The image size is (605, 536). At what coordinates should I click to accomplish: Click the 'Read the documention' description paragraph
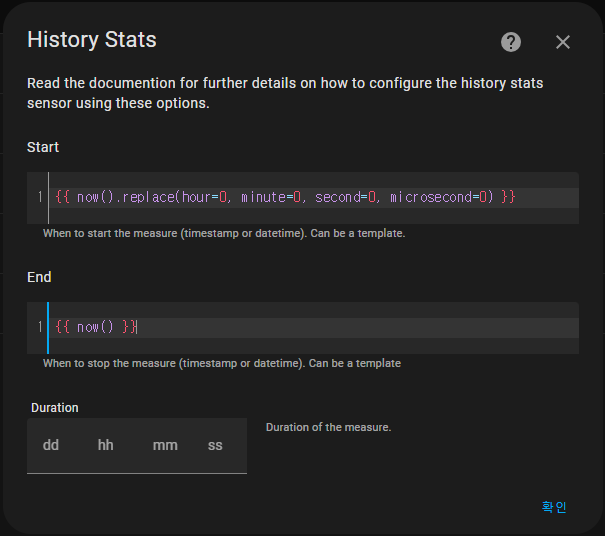285,93
